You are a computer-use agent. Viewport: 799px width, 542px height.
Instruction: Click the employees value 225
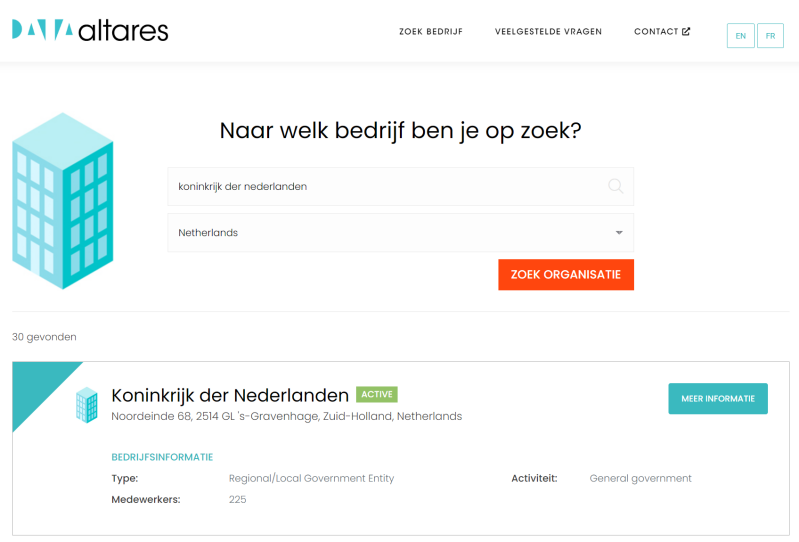(237, 499)
